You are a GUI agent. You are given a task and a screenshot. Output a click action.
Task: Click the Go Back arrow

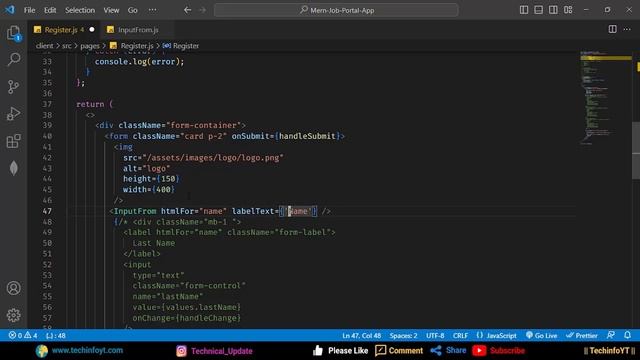tap(187, 10)
